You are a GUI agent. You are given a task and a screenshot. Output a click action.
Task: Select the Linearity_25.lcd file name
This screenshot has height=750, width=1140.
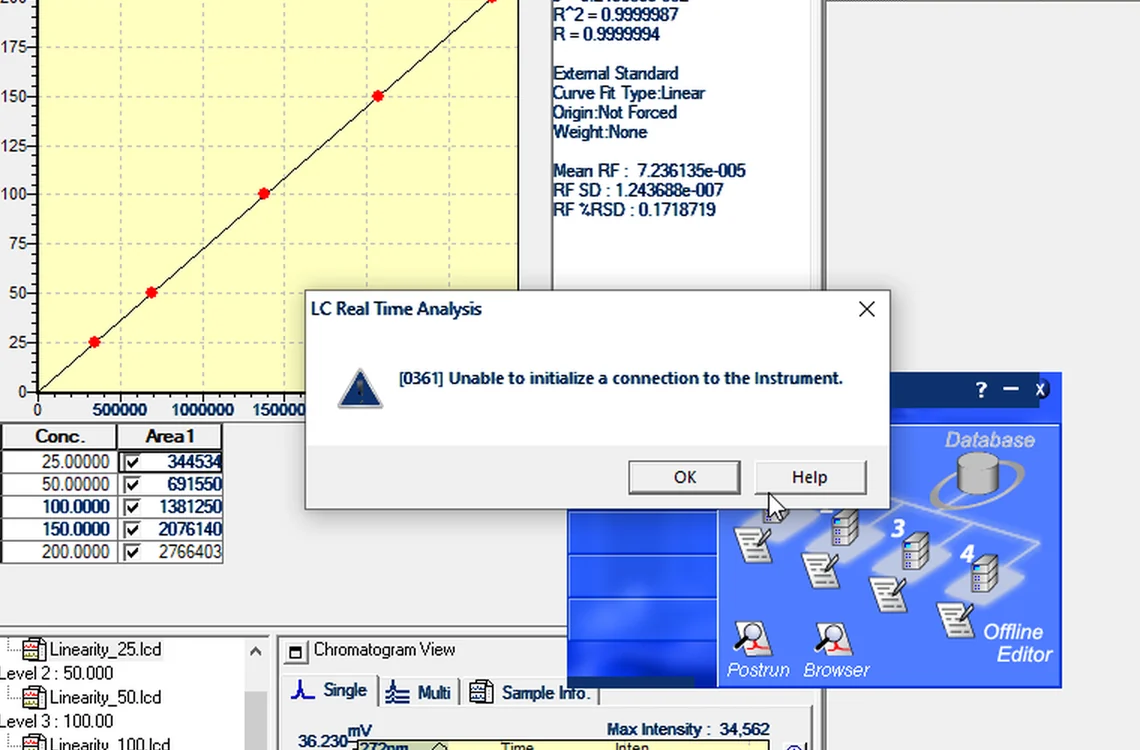tap(105, 649)
